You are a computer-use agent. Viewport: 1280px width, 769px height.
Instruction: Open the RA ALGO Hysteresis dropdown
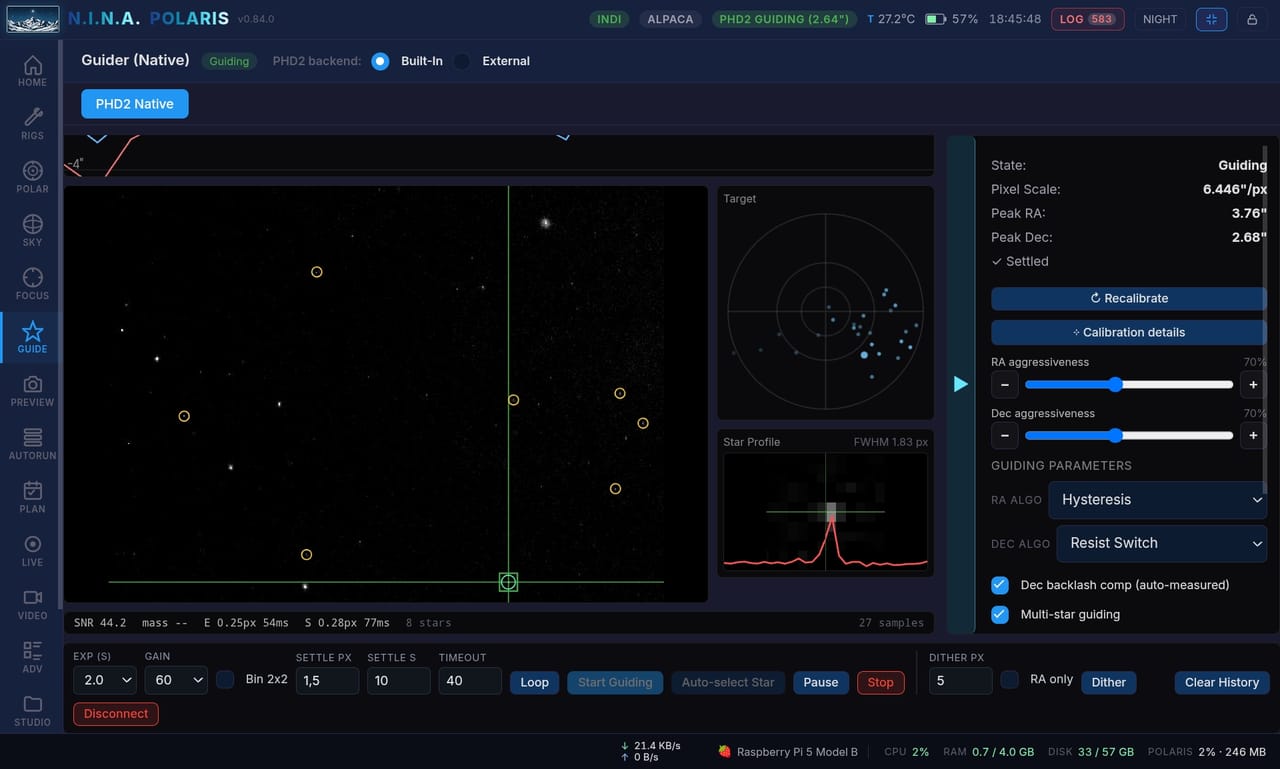click(x=1158, y=500)
